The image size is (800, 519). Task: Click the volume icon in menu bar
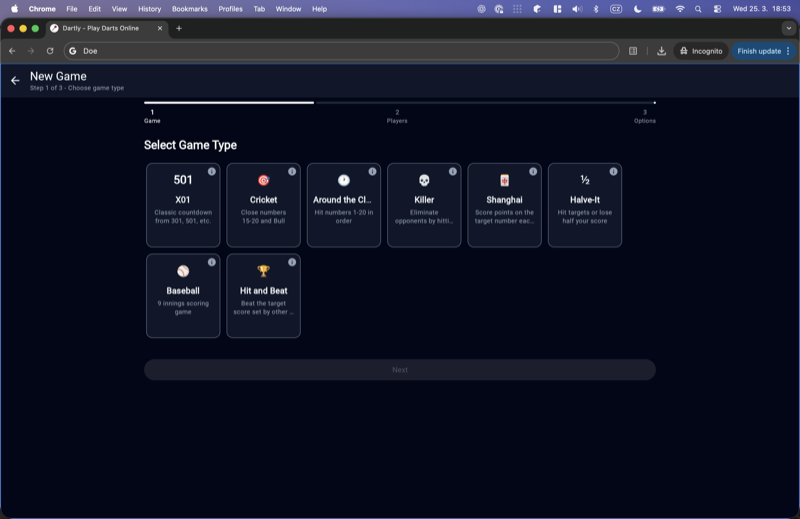(x=577, y=9)
